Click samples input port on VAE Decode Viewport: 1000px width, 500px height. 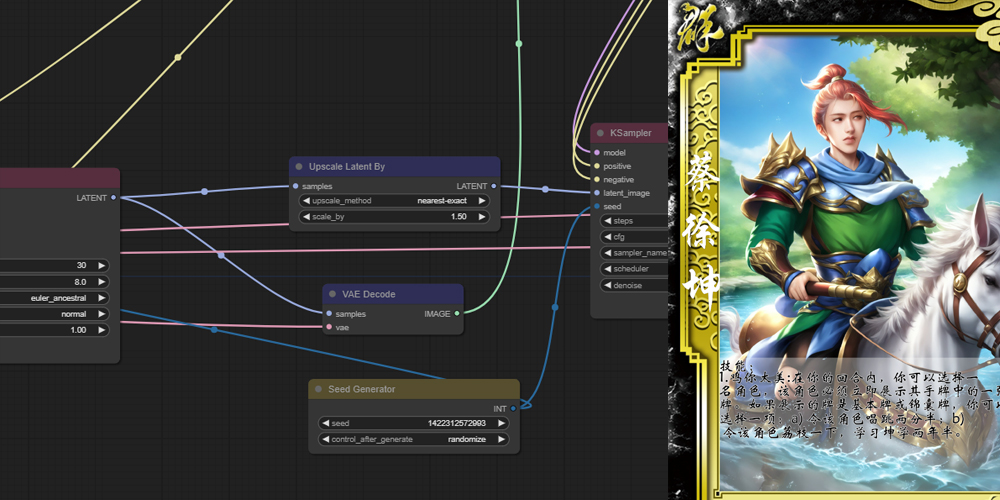point(328,314)
